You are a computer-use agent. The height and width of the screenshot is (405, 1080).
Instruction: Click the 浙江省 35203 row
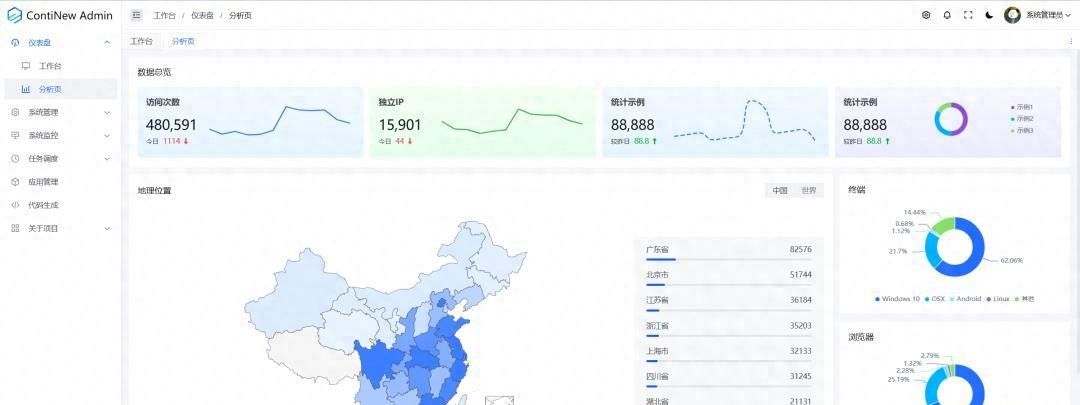click(x=729, y=328)
